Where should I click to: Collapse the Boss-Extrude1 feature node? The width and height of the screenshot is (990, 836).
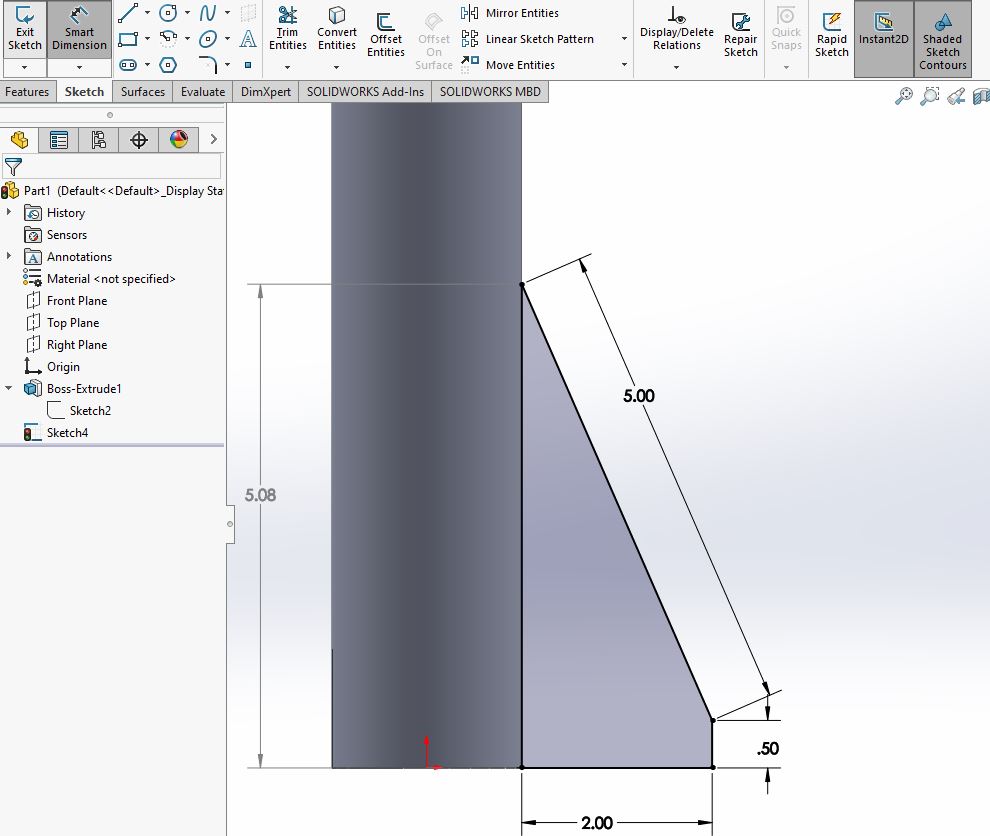click(9, 388)
